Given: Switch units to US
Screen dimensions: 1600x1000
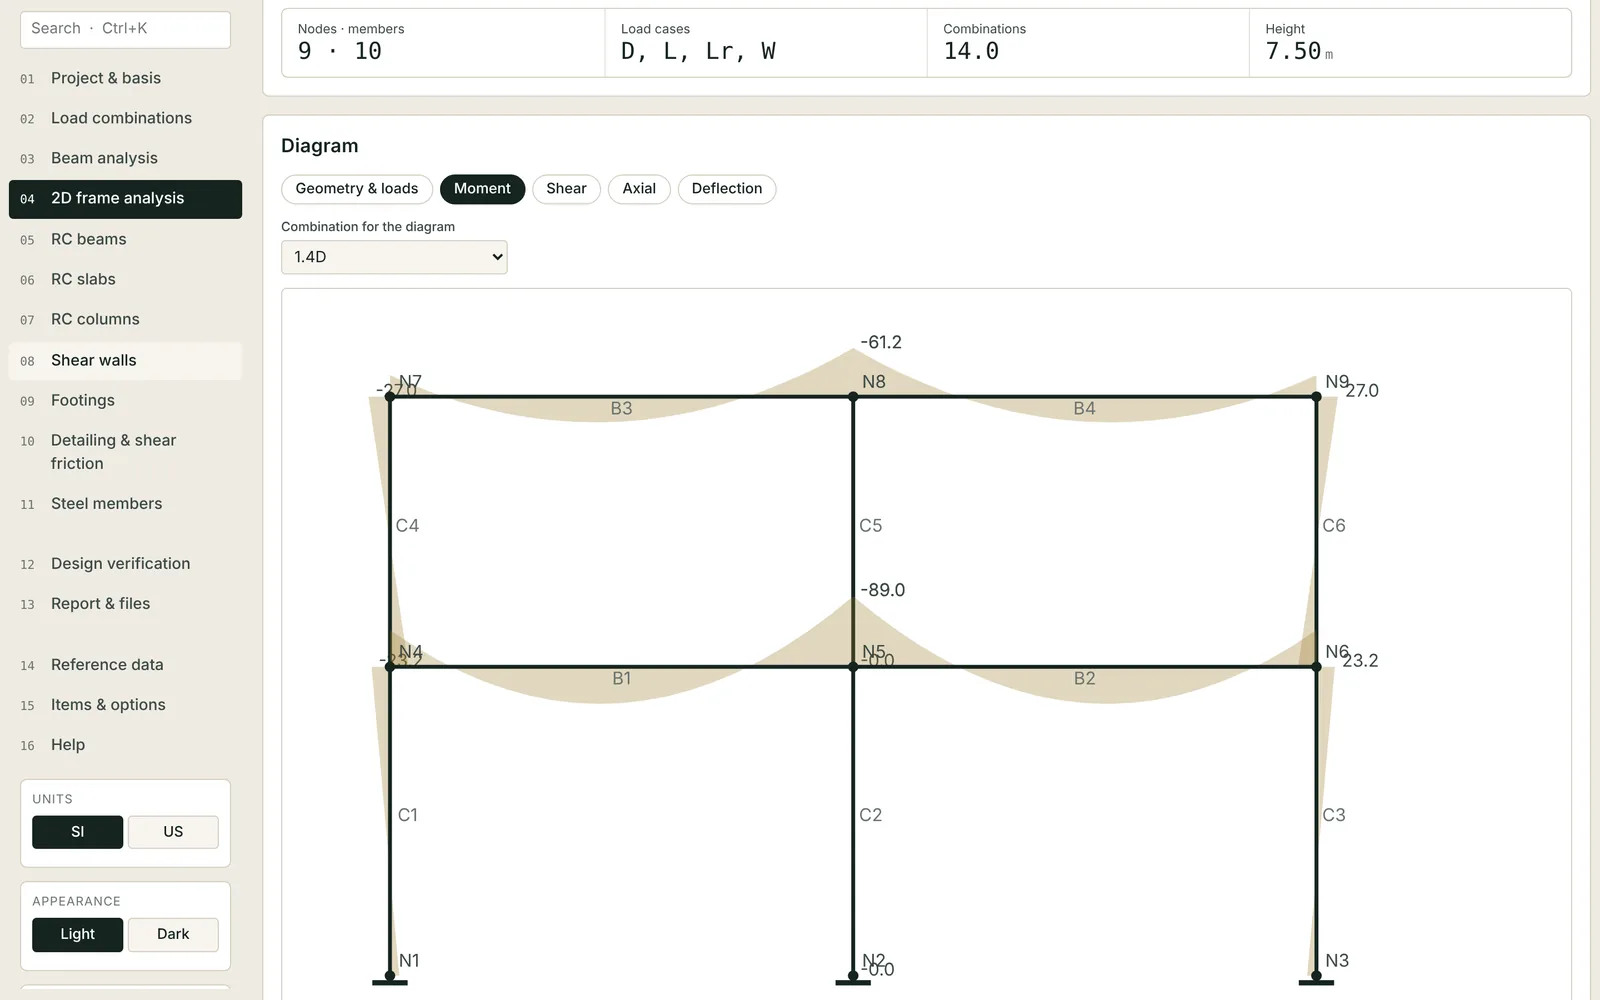Looking at the screenshot, I should (x=173, y=832).
